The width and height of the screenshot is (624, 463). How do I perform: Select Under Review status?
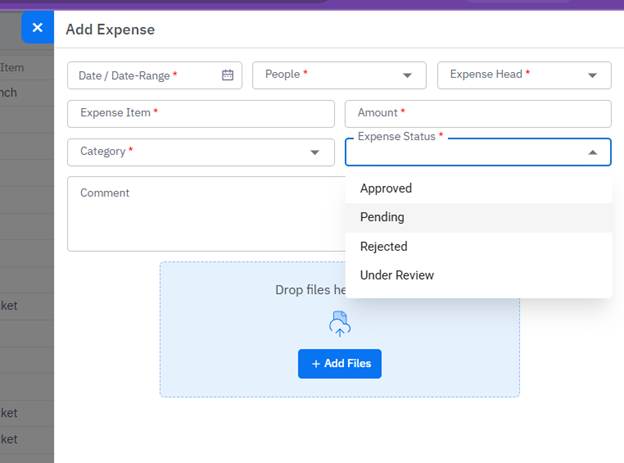click(478, 275)
